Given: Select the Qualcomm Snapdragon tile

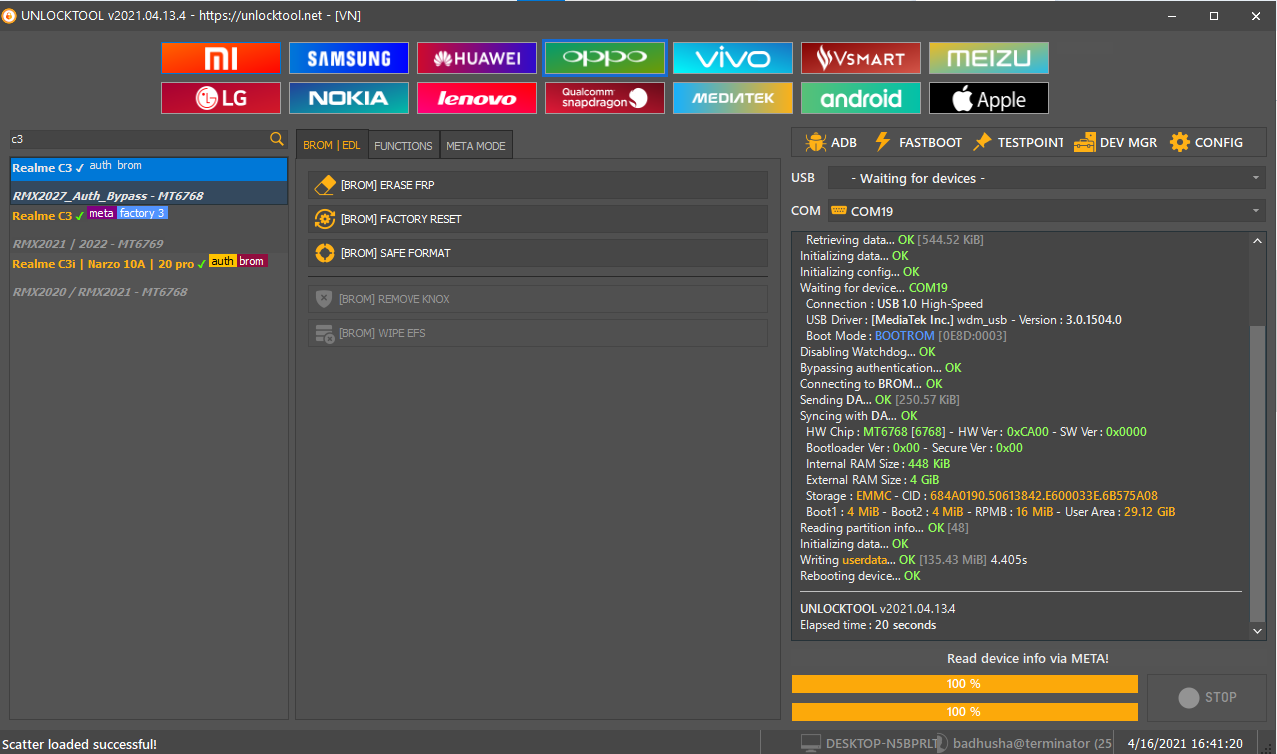Looking at the screenshot, I should pyautogui.click(x=605, y=98).
